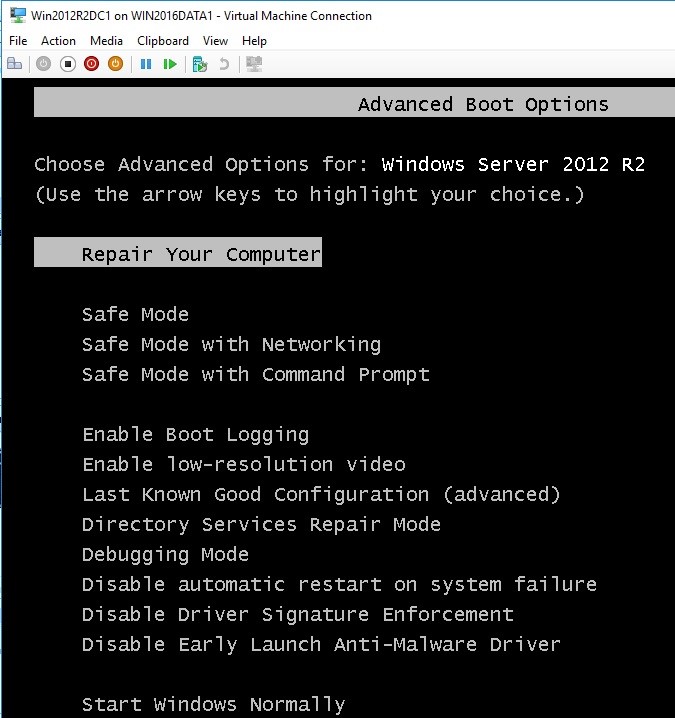The image size is (675, 718).
Task: Open the View menu
Action: 215,41
